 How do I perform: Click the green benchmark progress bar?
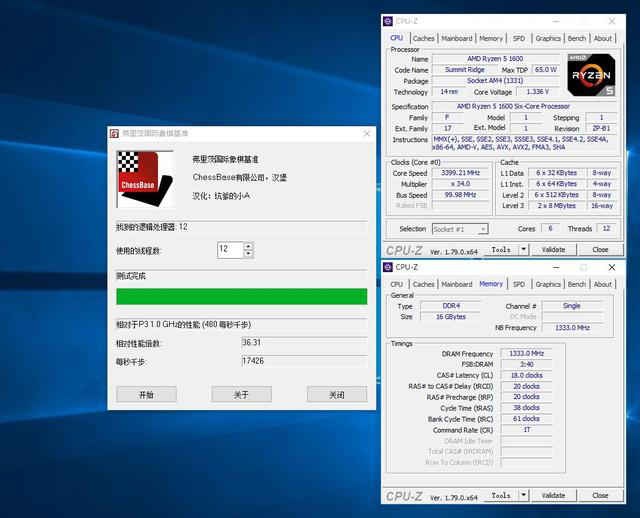pyautogui.click(x=241, y=296)
